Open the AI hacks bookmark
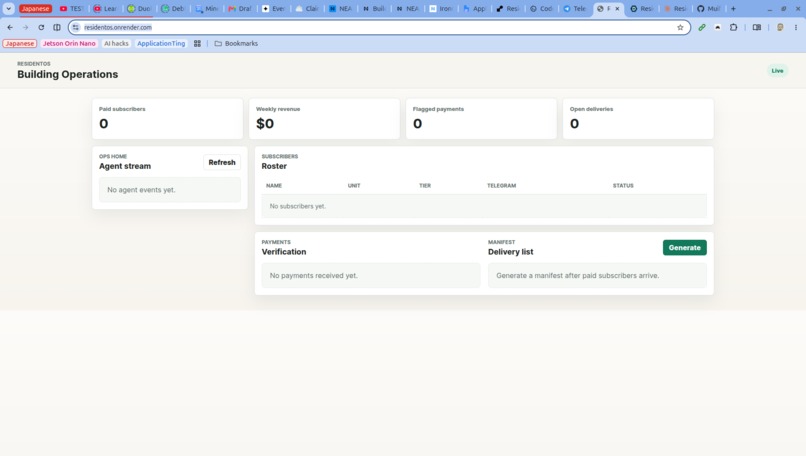 [116, 44]
